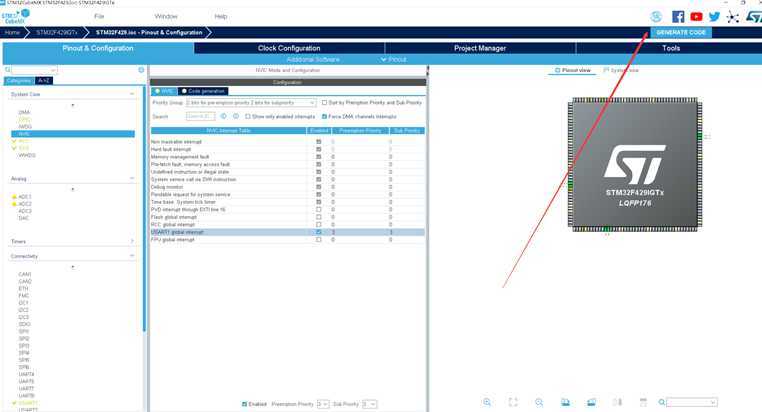The image size is (762, 412).
Task: Open Additional Software
Action: point(313,59)
